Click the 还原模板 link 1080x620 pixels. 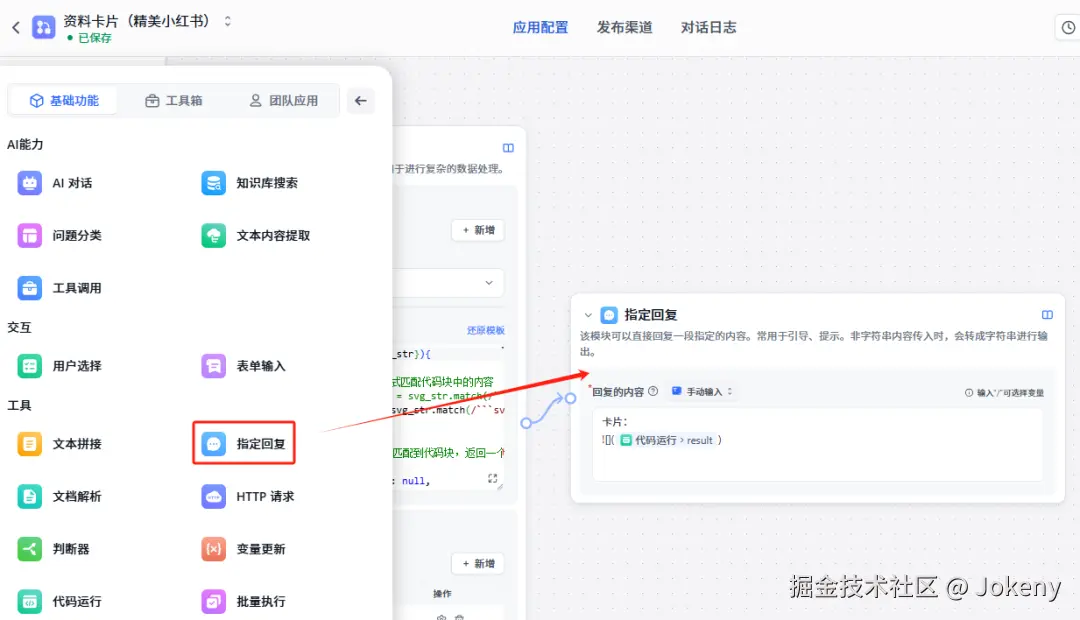[x=486, y=331]
